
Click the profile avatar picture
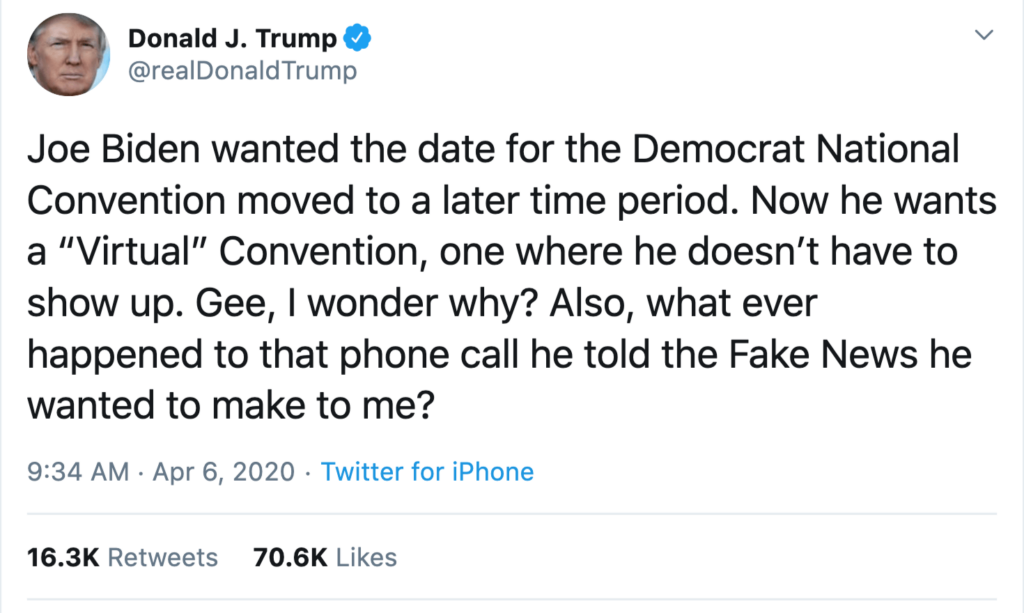pos(68,56)
